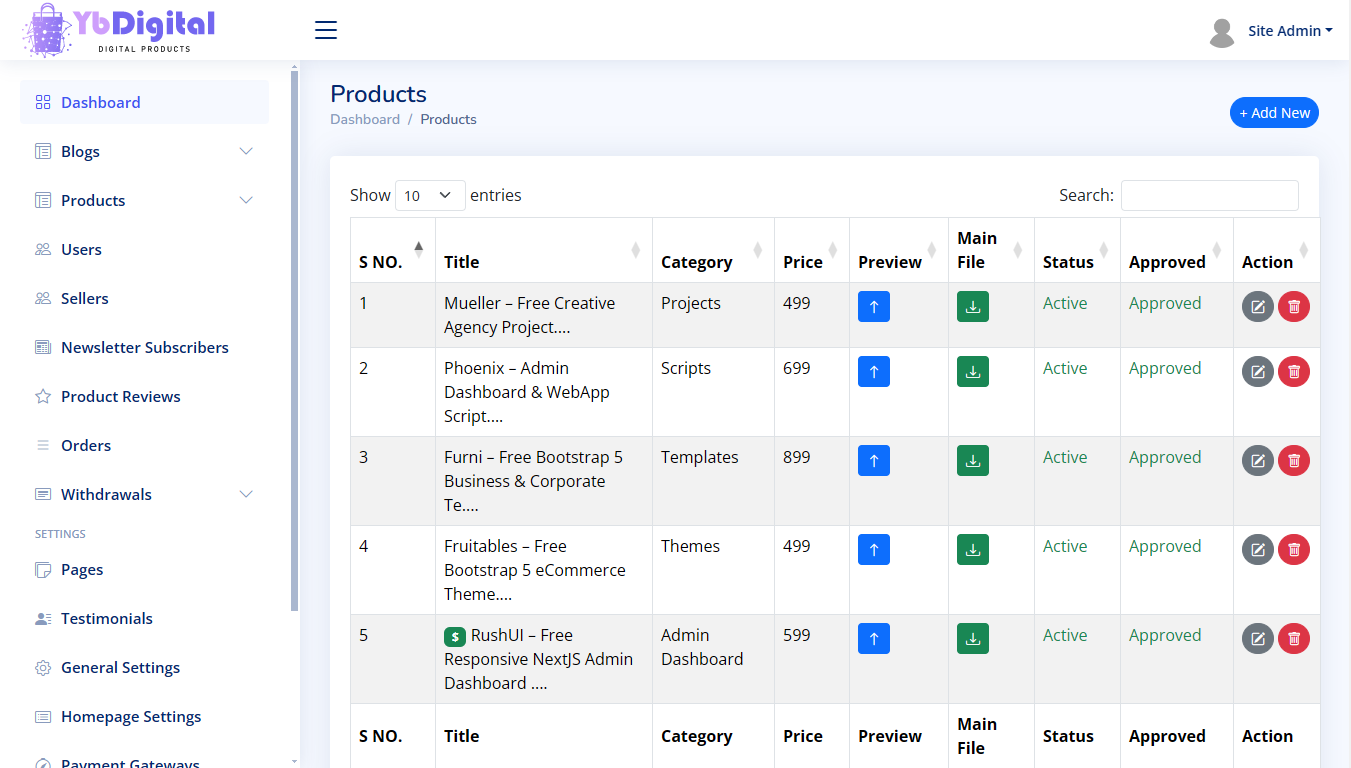Open preview for Furni product
This screenshot has width=1351, height=768.
tap(874, 461)
